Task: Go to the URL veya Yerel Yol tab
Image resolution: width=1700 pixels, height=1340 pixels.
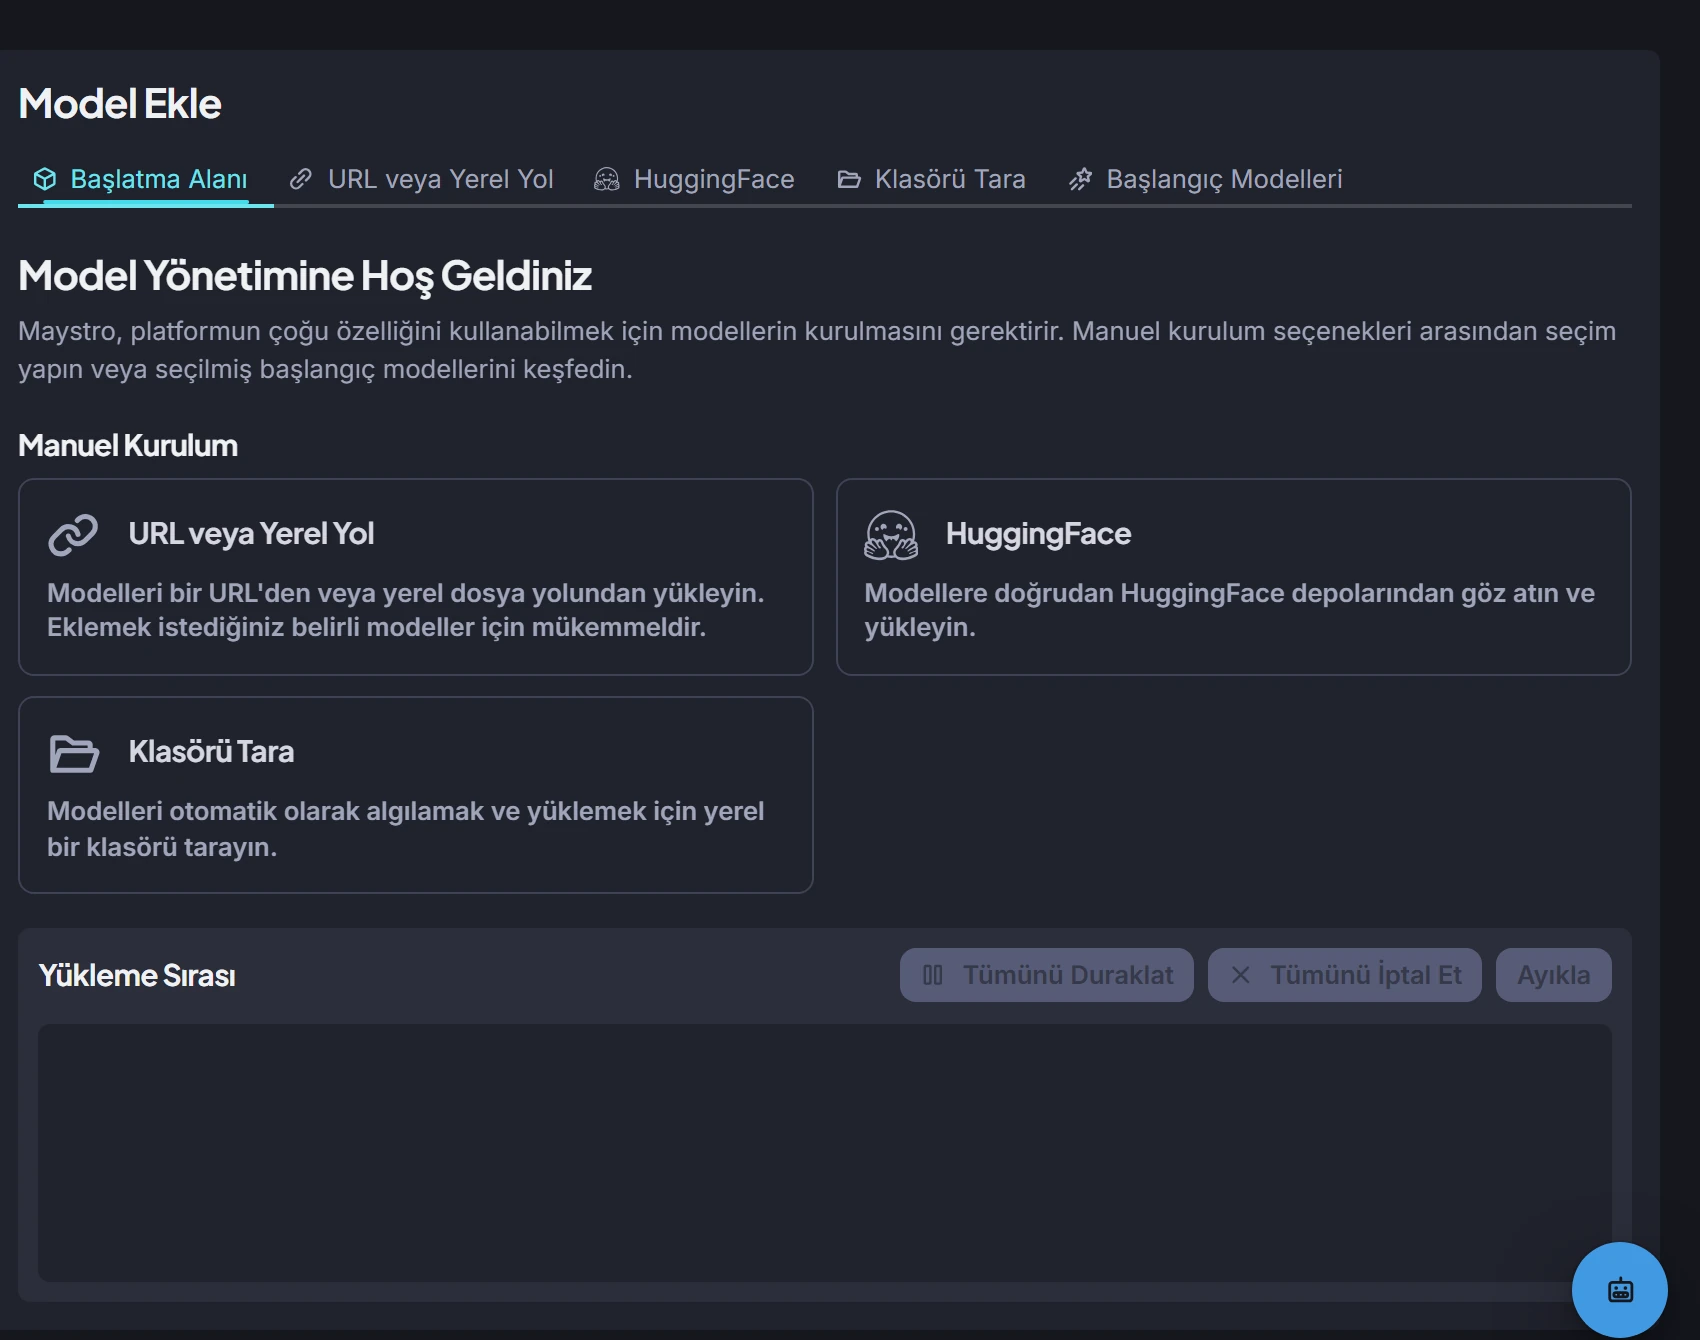Action: pyautogui.click(x=422, y=179)
